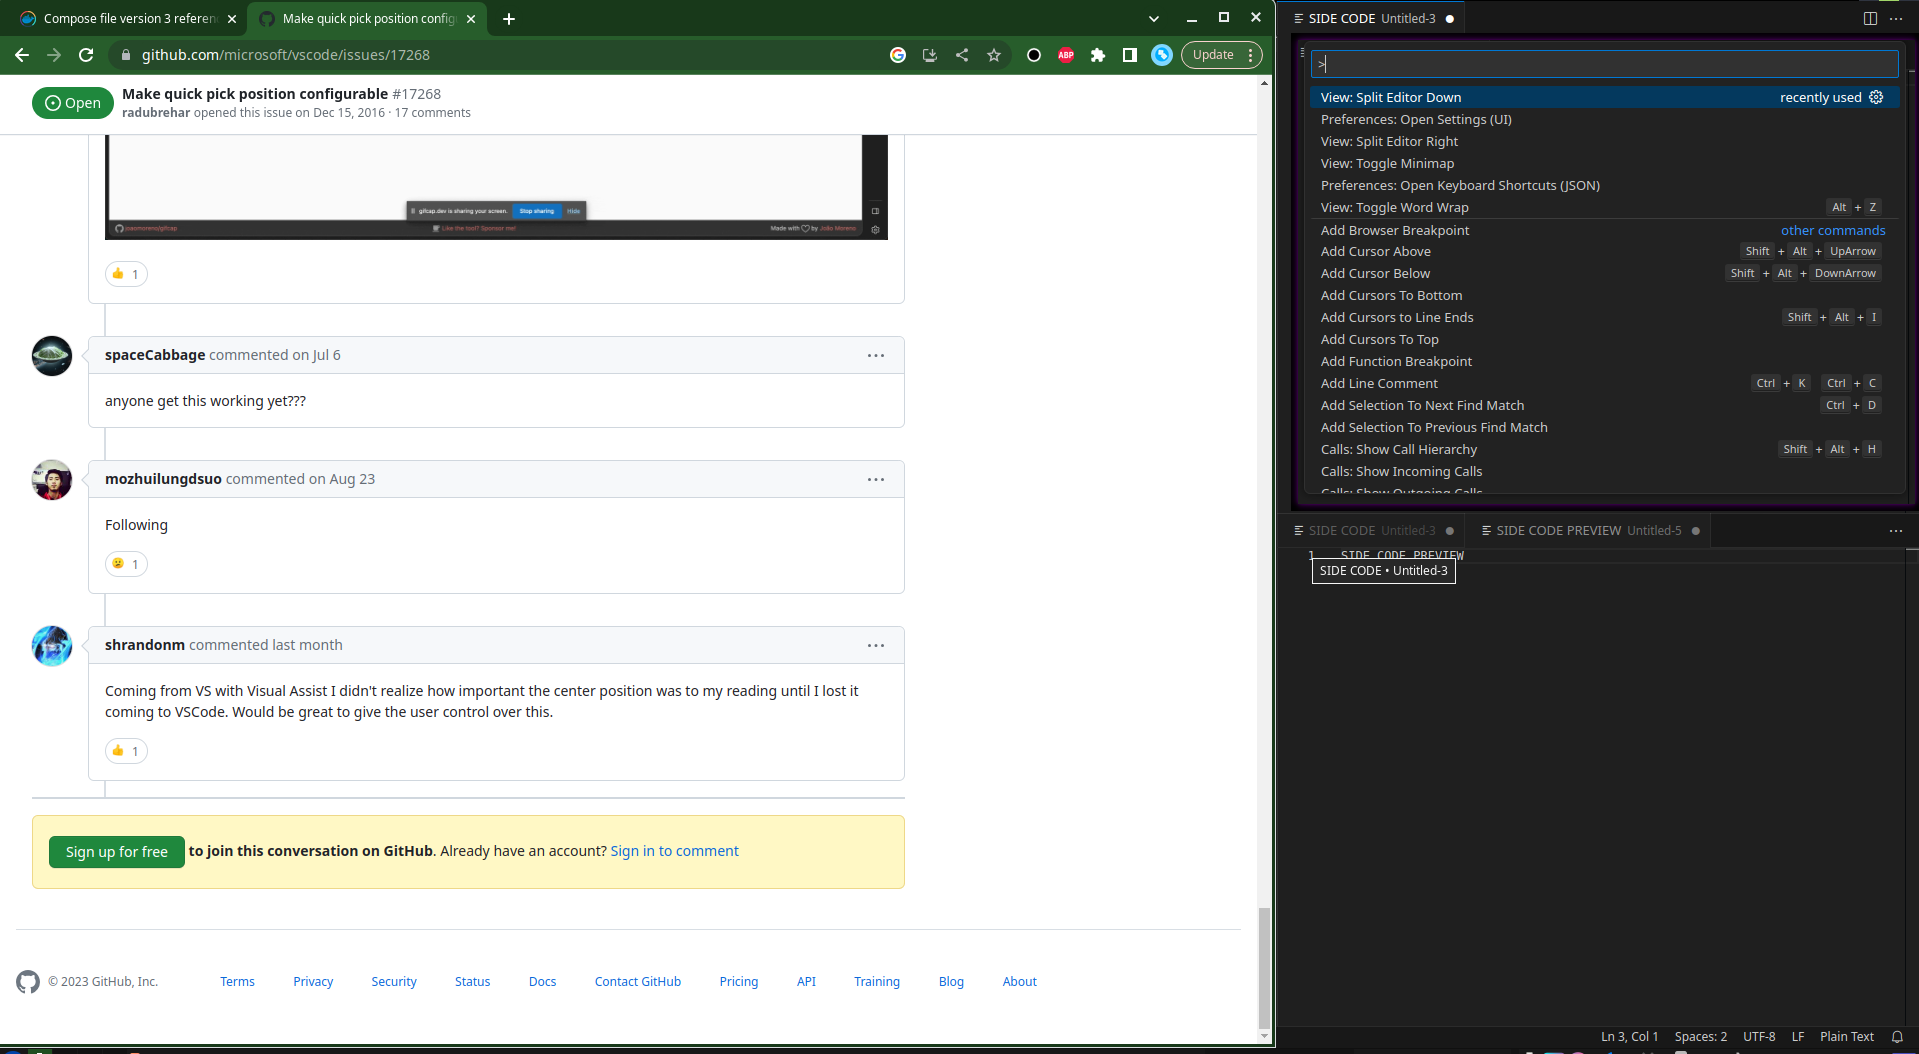Open notifications via the bell in status bar
Viewport: 1919px width, 1054px height.
pos(1898,1036)
